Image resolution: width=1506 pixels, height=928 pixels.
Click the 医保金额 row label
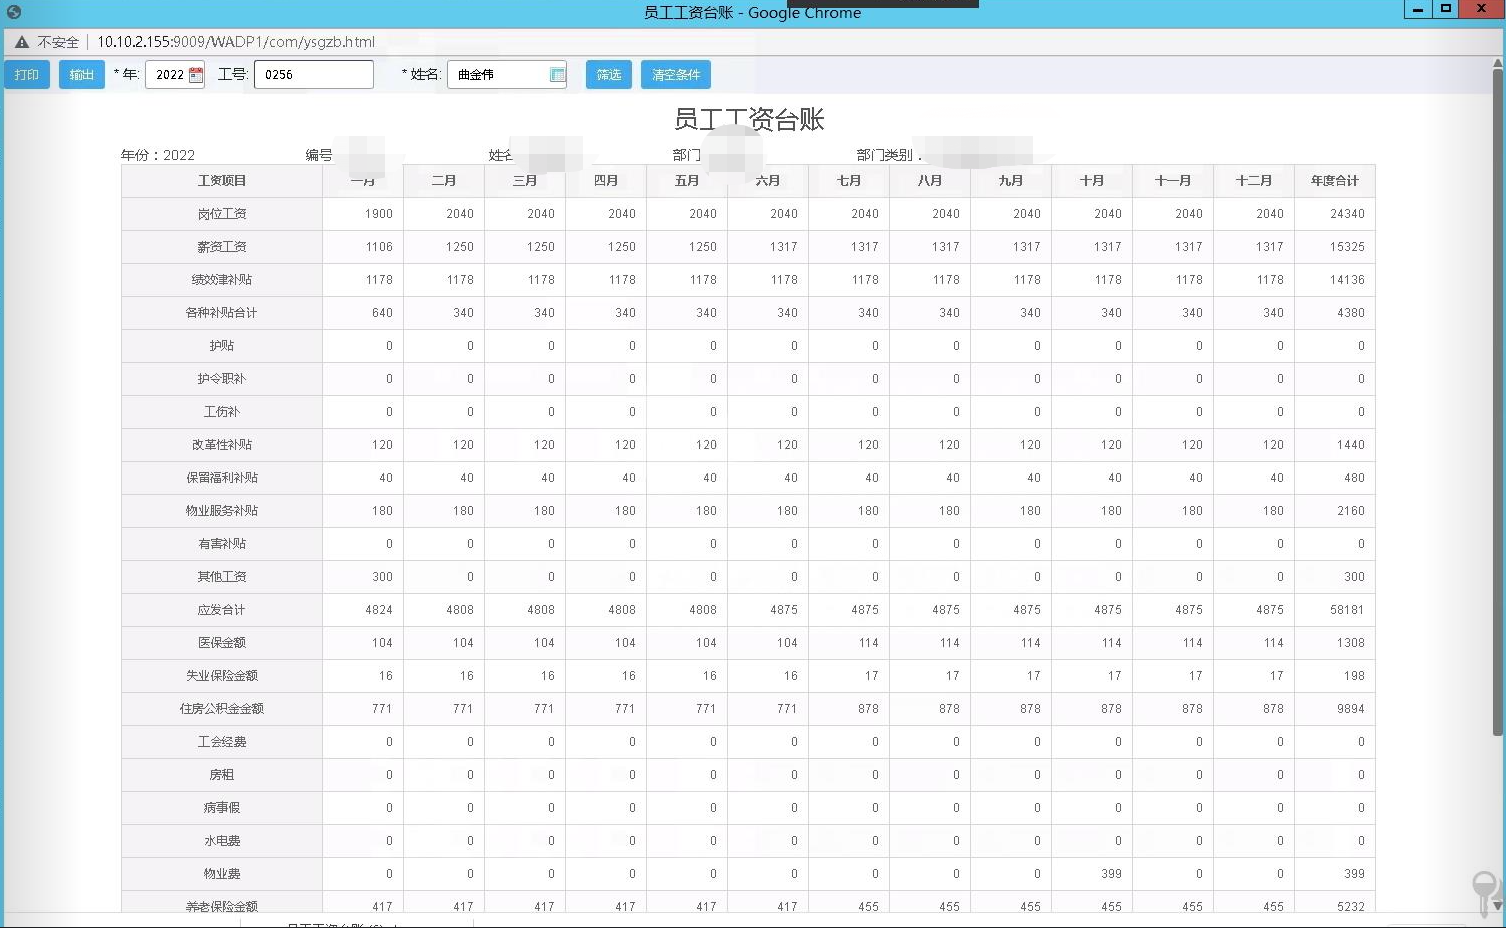click(x=222, y=643)
